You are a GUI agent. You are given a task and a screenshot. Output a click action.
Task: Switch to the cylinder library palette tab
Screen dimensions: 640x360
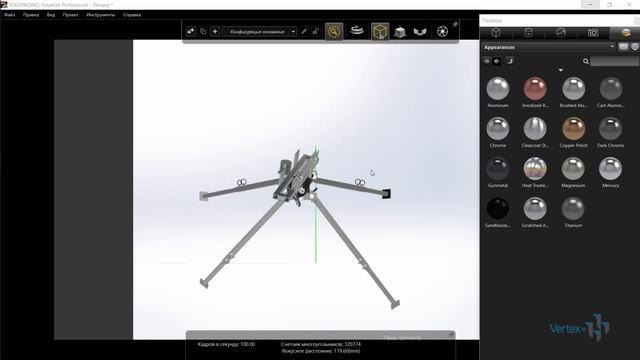click(528, 33)
